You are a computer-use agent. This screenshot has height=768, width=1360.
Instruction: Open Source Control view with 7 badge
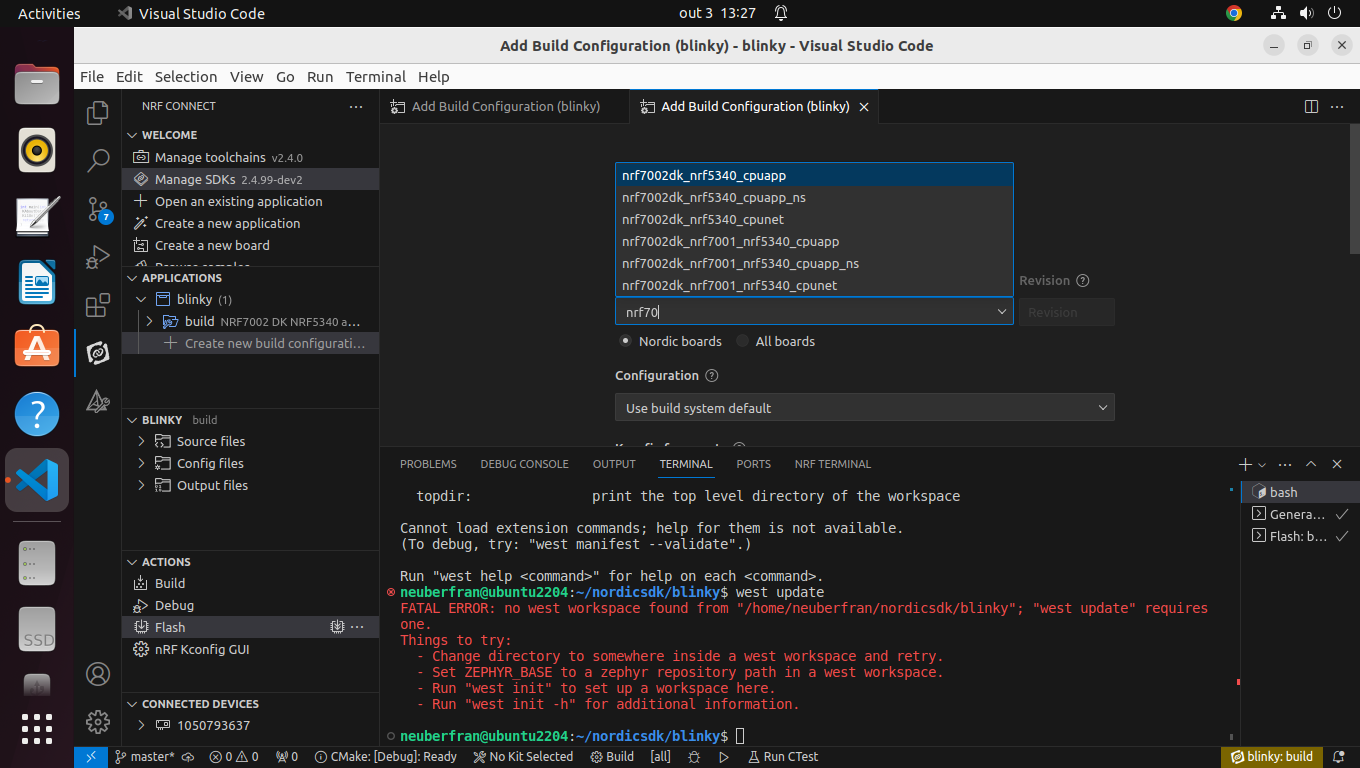(98, 209)
